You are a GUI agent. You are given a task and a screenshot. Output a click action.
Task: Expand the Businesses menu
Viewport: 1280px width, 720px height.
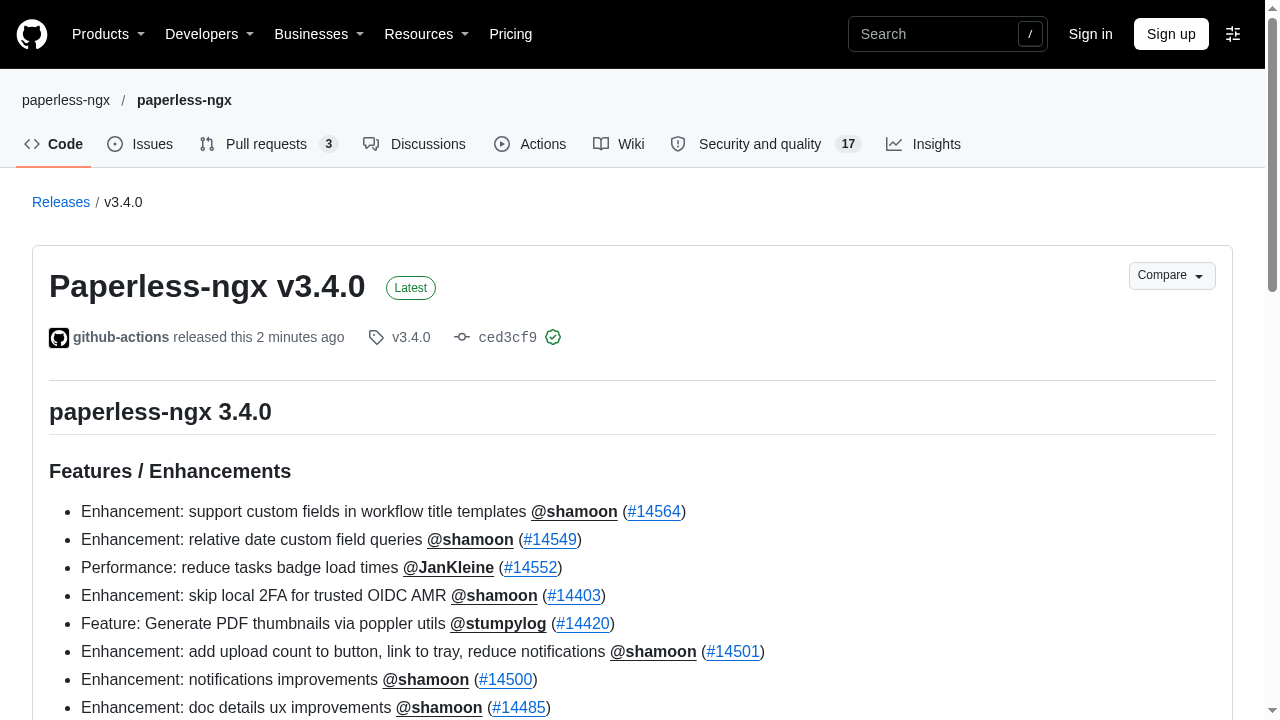click(319, 34)
